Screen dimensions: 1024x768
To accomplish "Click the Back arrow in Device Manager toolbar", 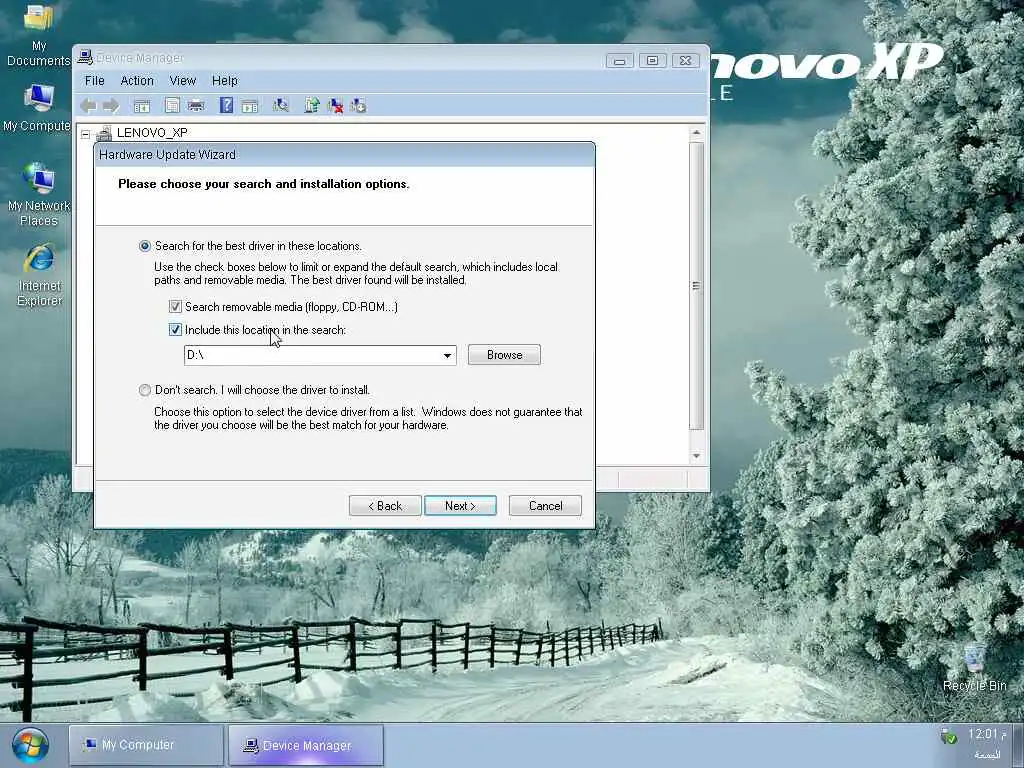I will [88, 106].
